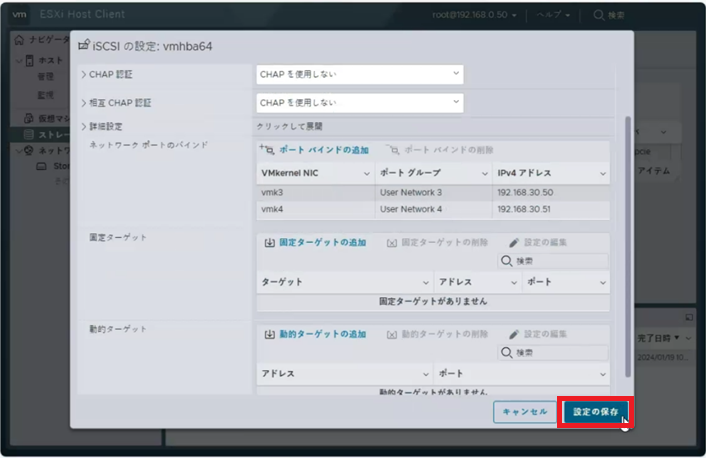
Task: Click the vm logo in header
Action: click(19, 14)
